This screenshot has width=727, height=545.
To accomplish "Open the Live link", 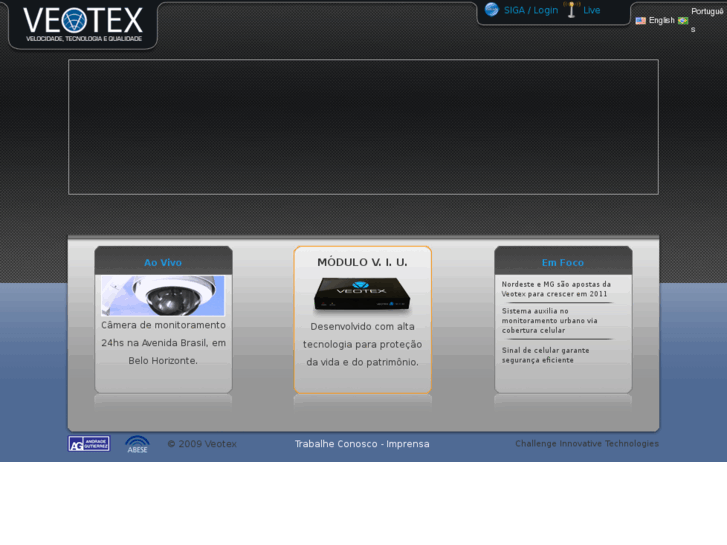I will [x=592, y=10].
